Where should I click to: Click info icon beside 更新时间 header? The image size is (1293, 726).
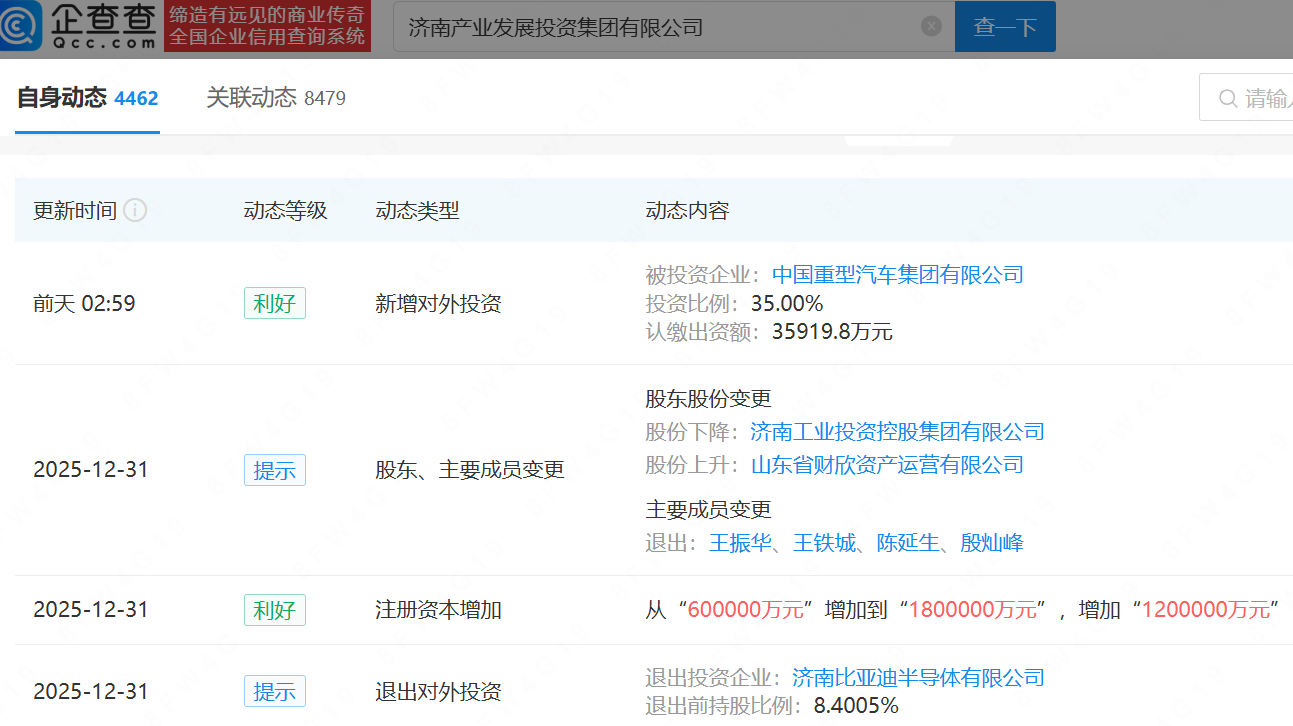click(x=135, y=211)
